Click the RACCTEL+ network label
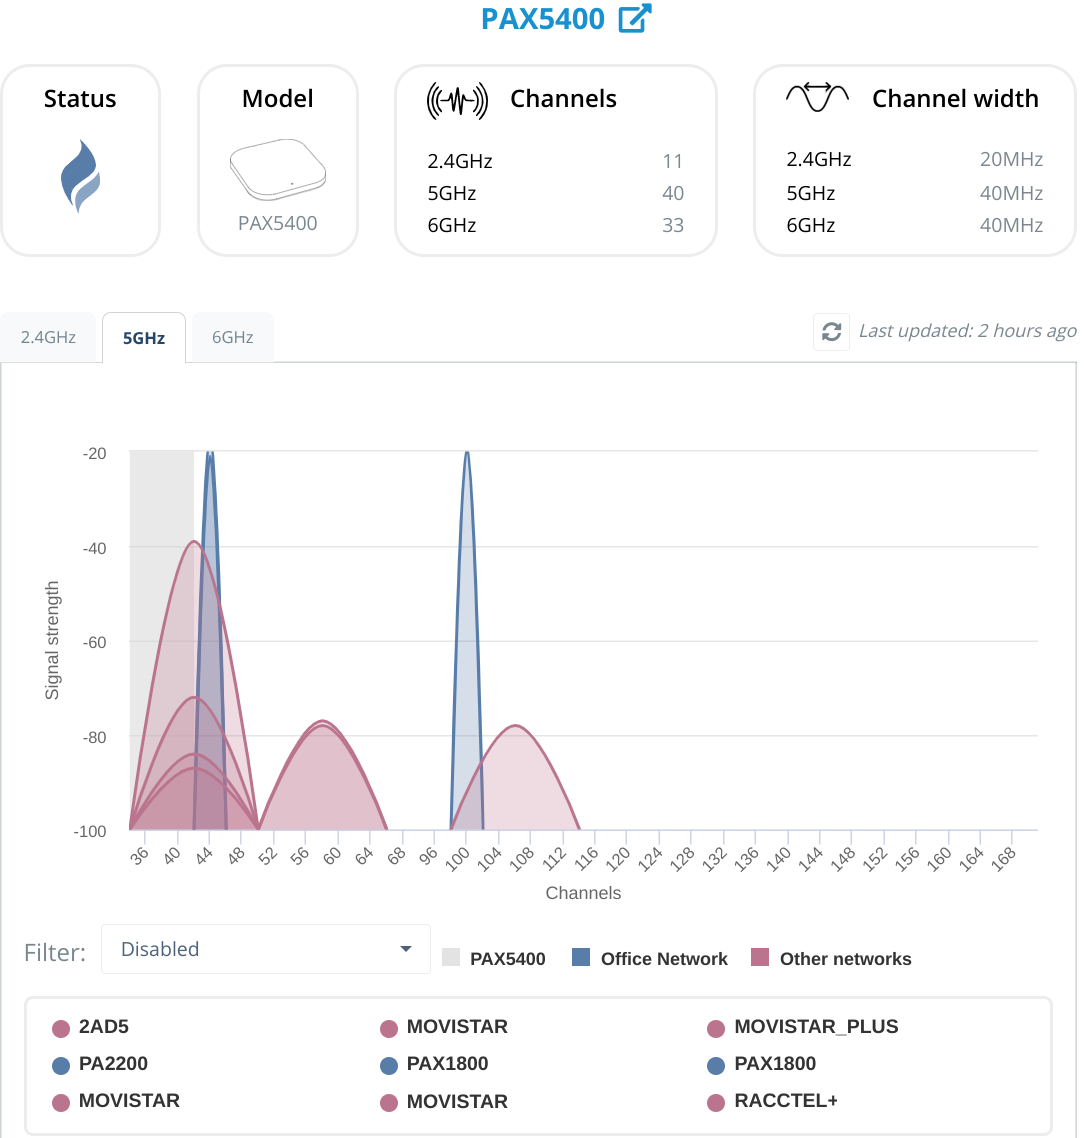Viewport: 1084px width, 1138px height. (x=786, y=1101)
